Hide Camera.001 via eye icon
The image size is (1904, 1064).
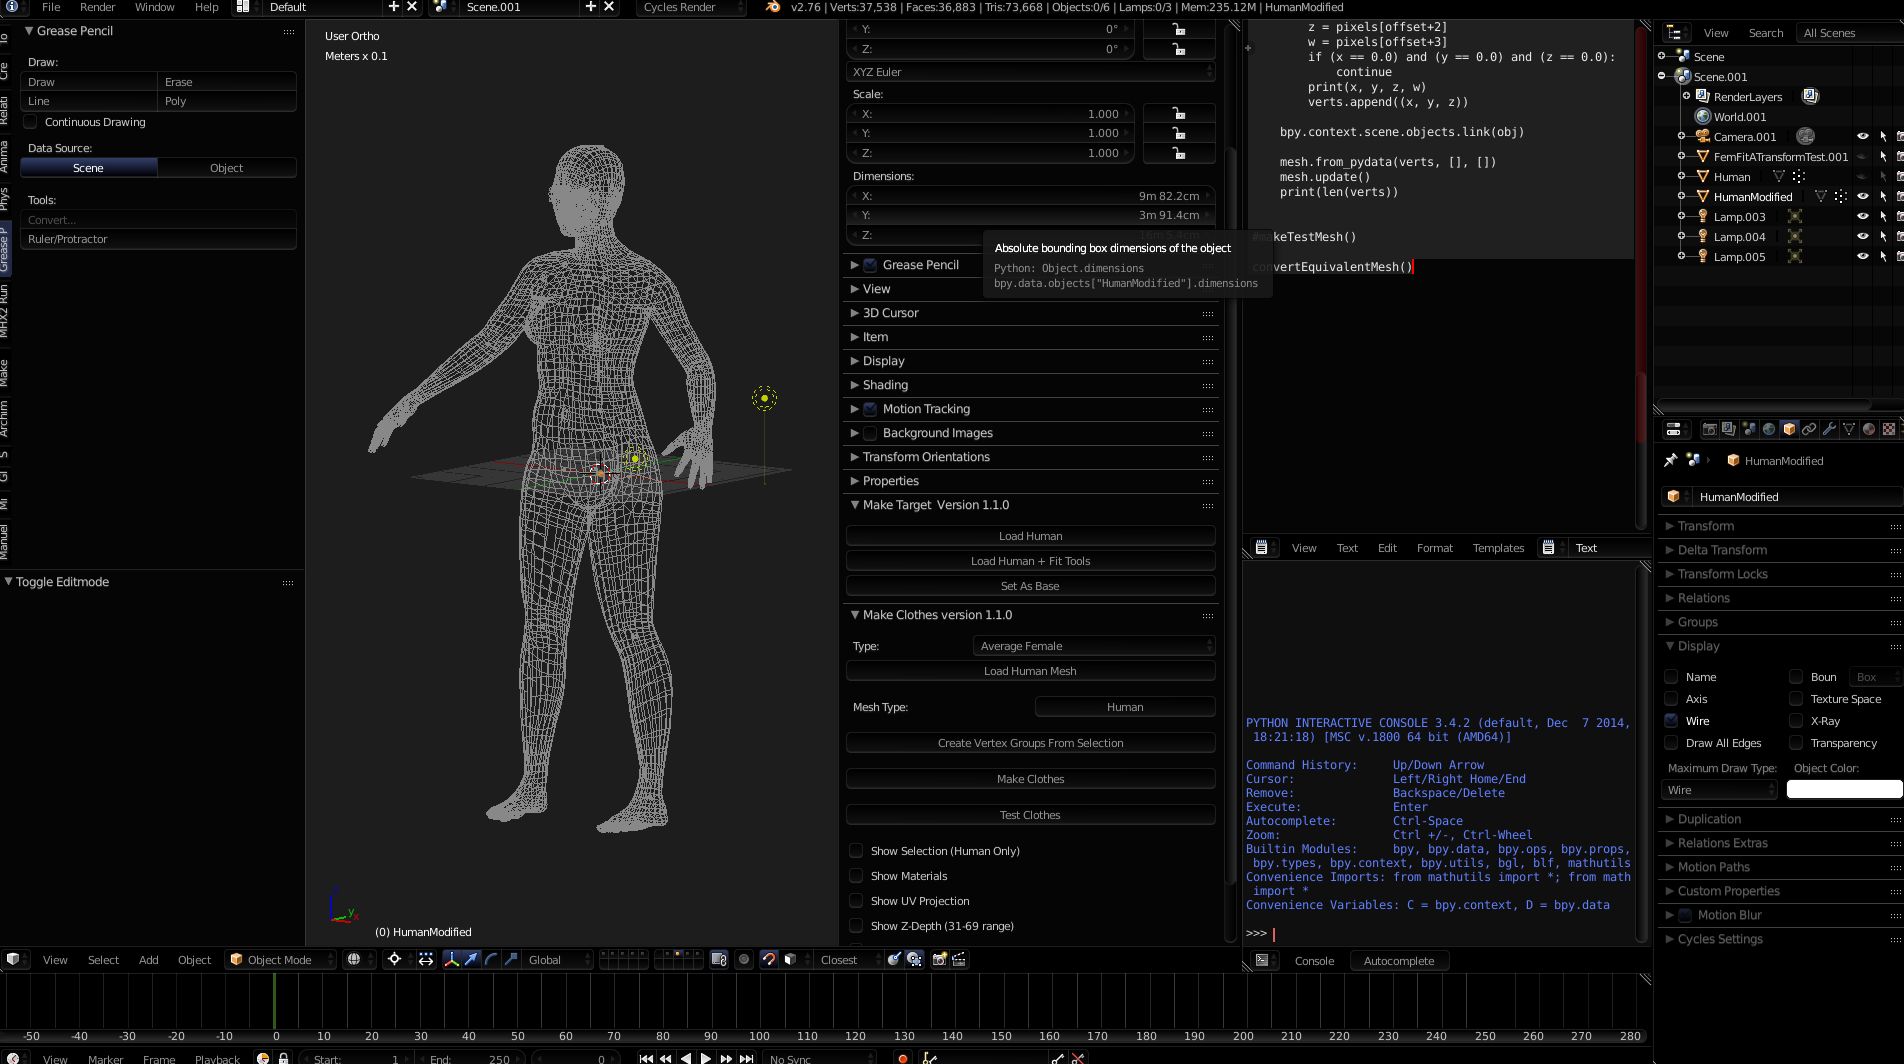pos(1862,137)
